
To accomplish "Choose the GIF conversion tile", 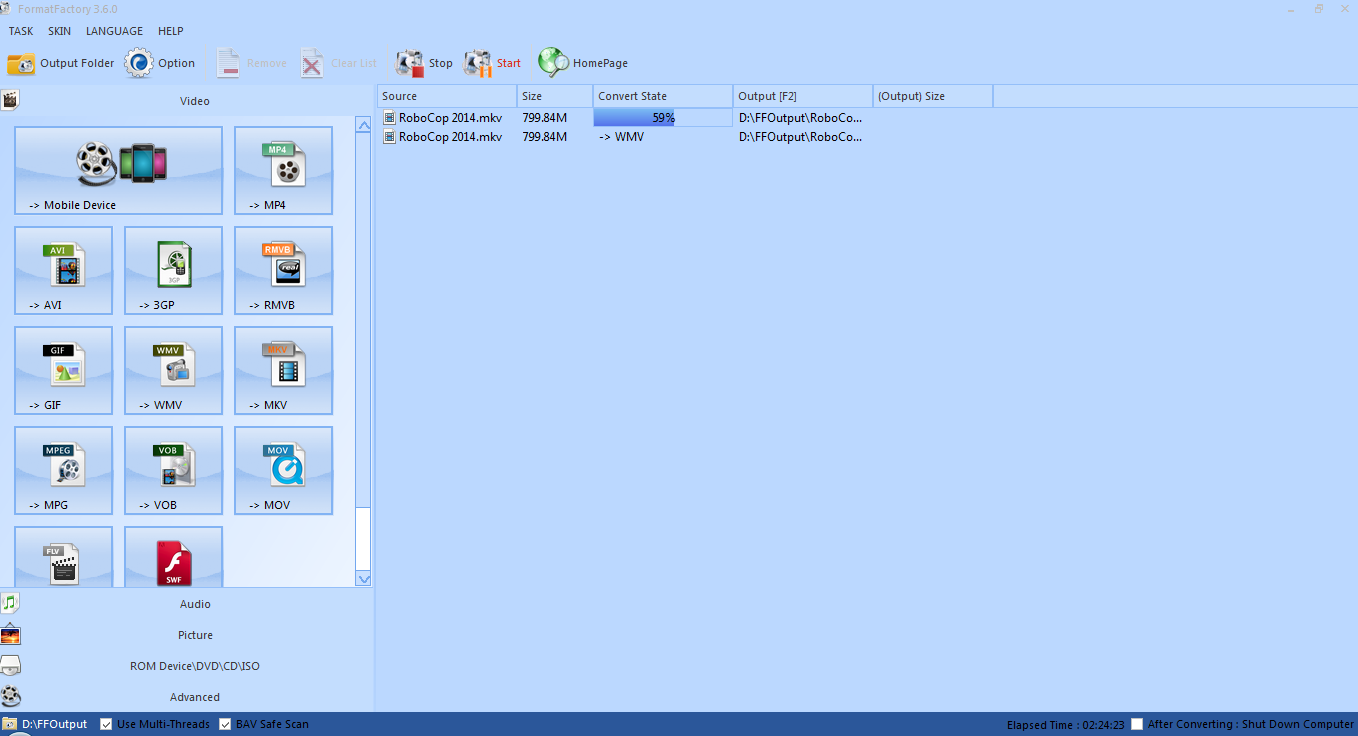I will pos(63,370).
